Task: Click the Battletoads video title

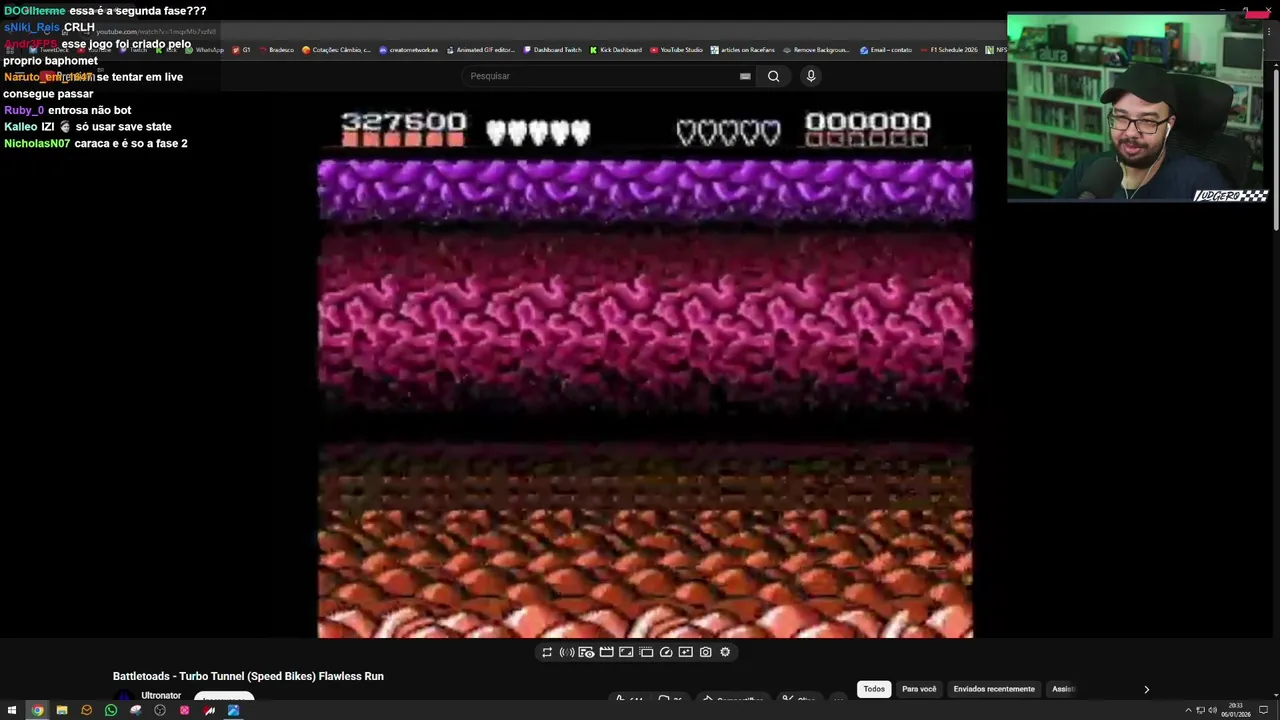Action: coord(248,676)
